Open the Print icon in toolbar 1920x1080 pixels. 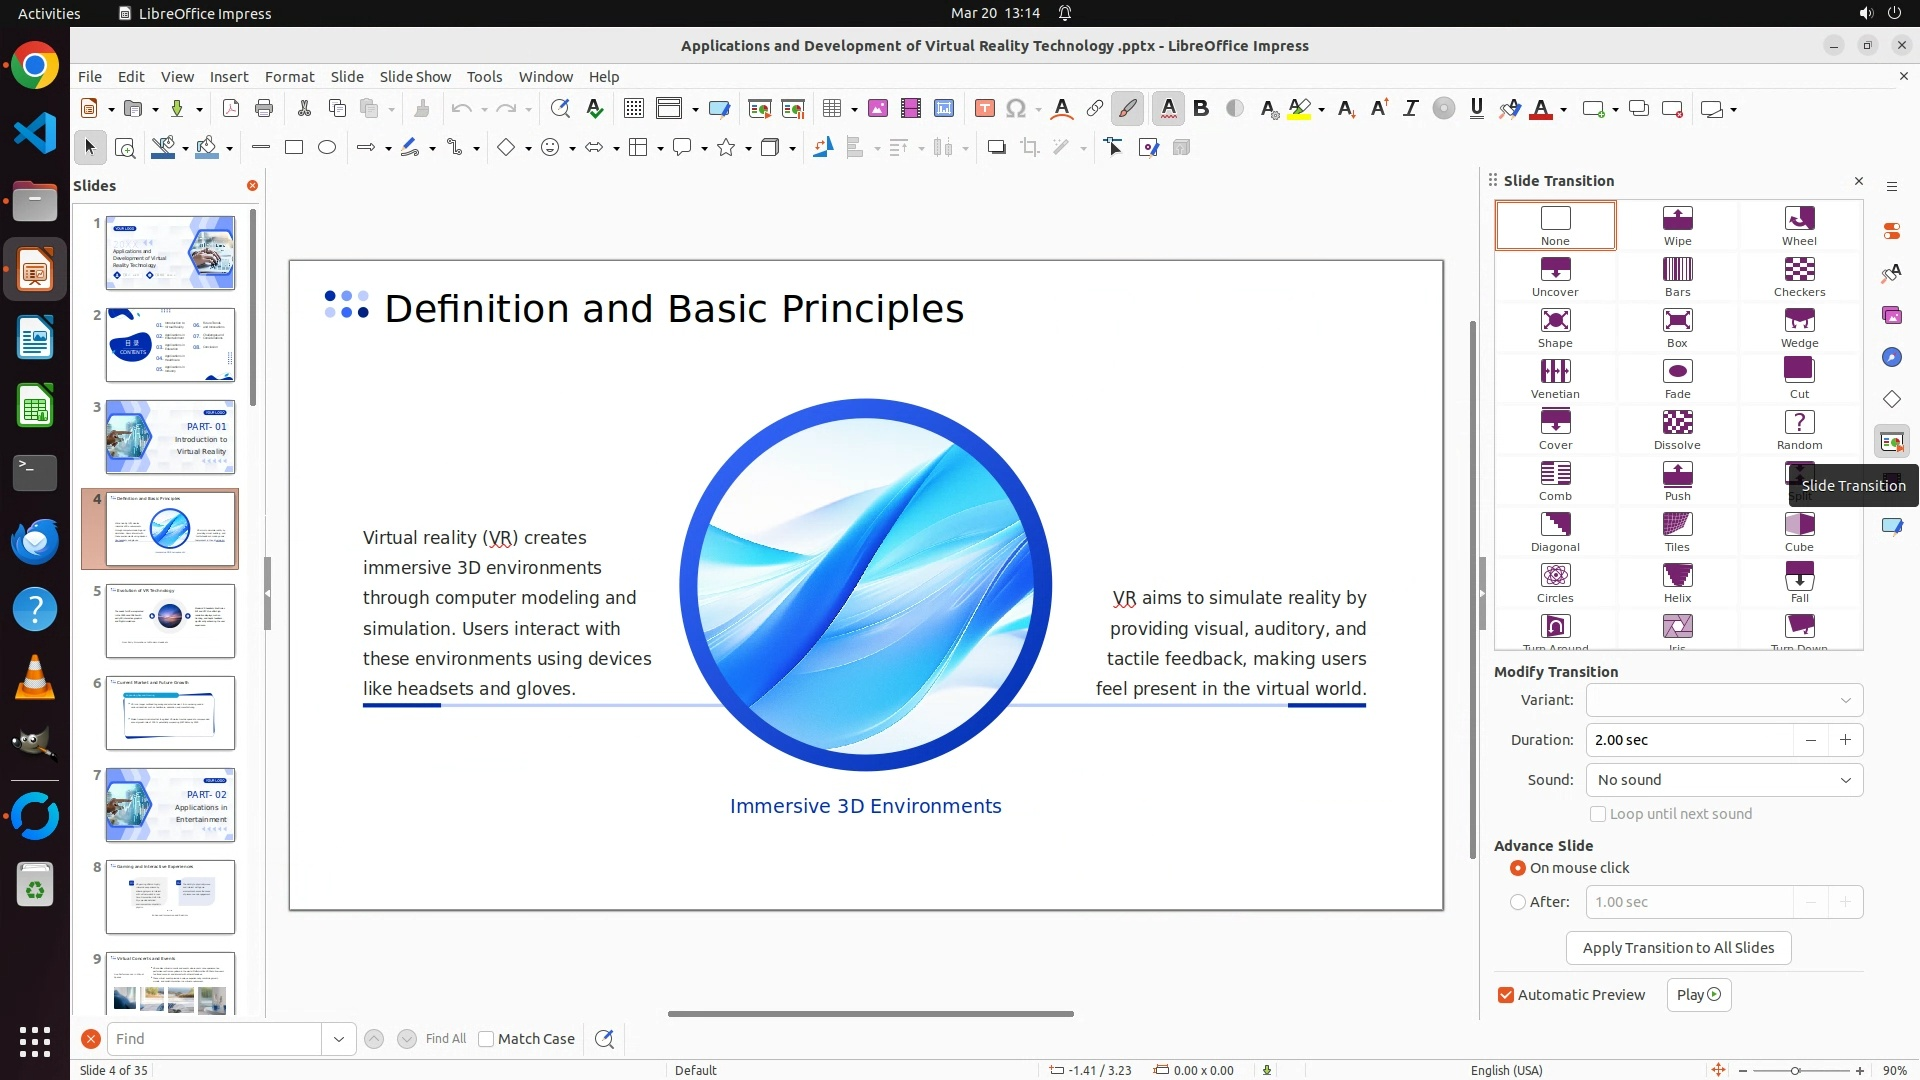(x=264, y=109)
